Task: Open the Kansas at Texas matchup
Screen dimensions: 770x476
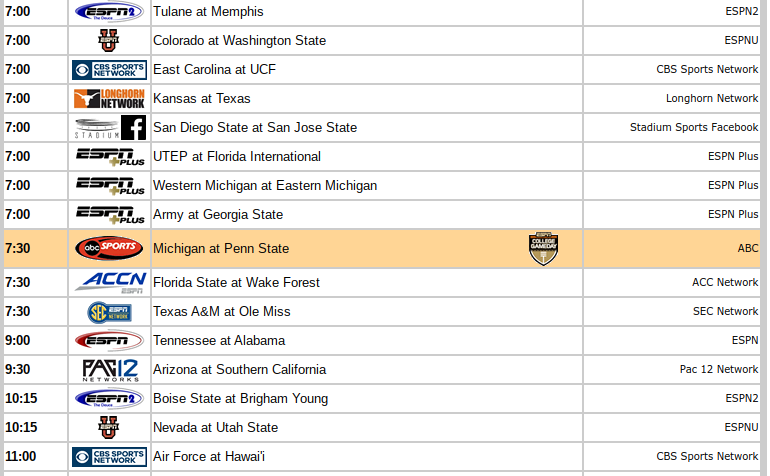Action: 201,99
